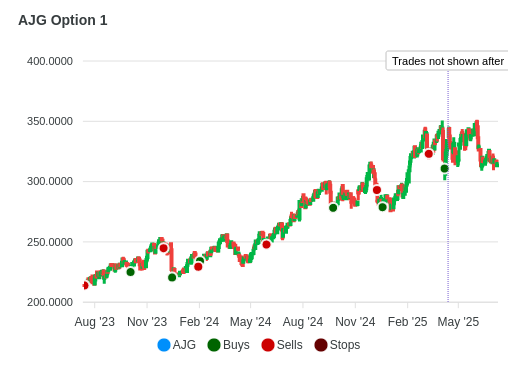Image resolution: width=530 pixels, height=380 pixels.
Task: Click the blue AJG legend circle
Action: coord(164,345)
